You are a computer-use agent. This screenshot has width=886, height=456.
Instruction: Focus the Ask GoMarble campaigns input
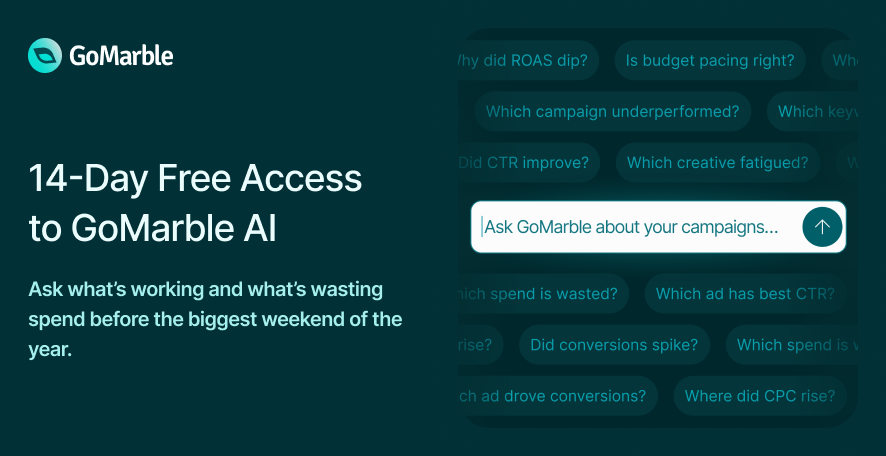pyautogui.click(x=658, y=227)
